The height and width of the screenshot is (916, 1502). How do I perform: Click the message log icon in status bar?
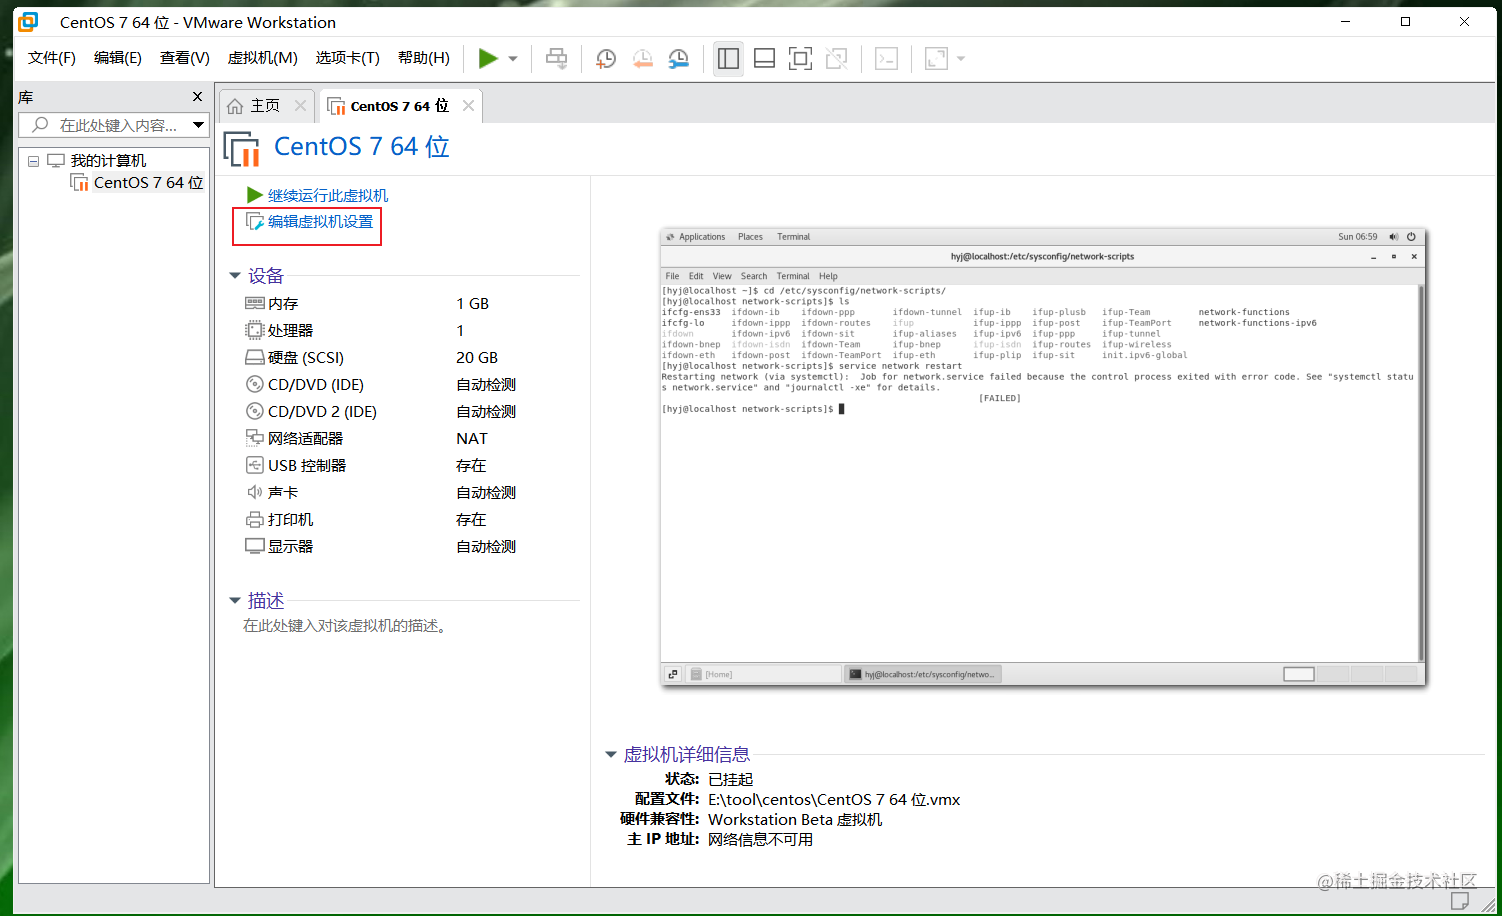(1460, 901)
